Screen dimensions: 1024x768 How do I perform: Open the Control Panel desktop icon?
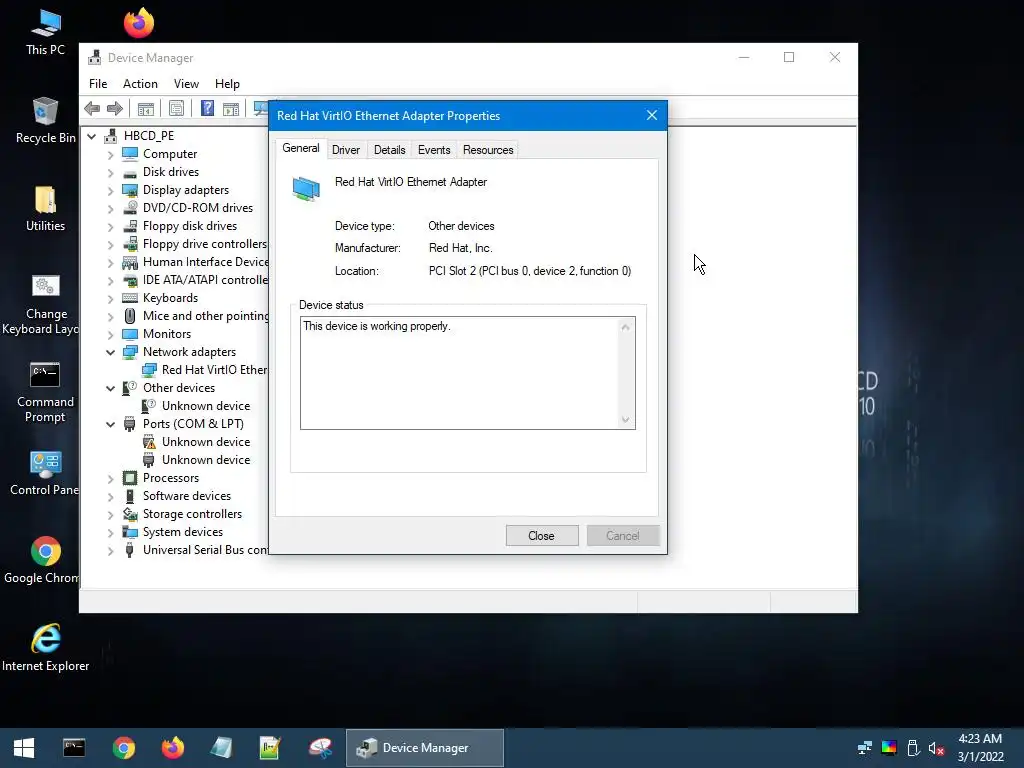[x=46, y=473]
